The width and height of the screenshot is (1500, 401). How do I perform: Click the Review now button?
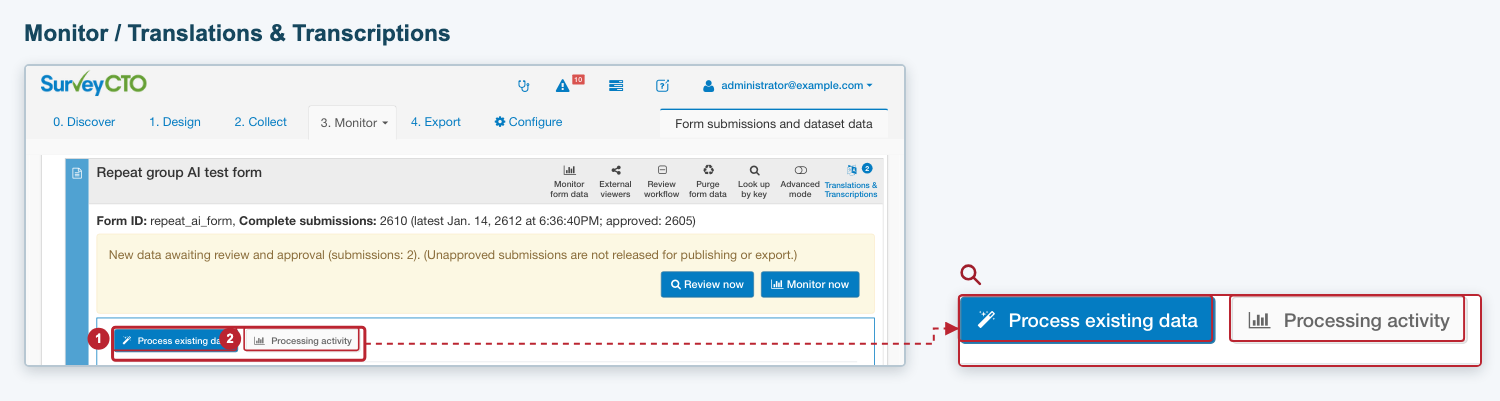(x=707, y=284)
